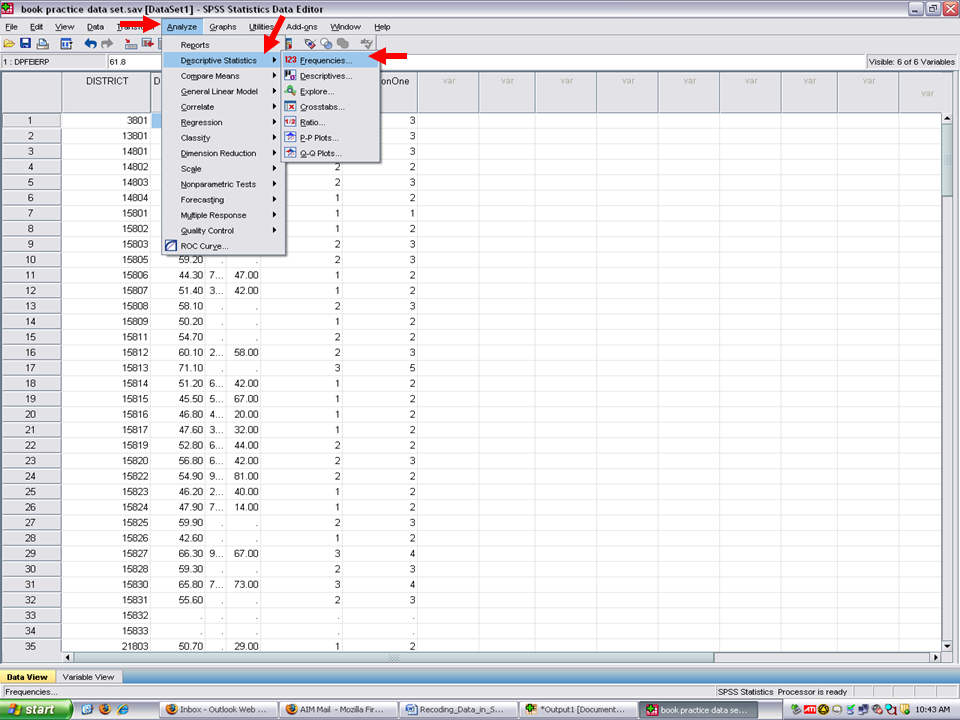Click the DISTRICT column header
The height and width of the screenshot is (720, 960).
(x=106, y=82)
